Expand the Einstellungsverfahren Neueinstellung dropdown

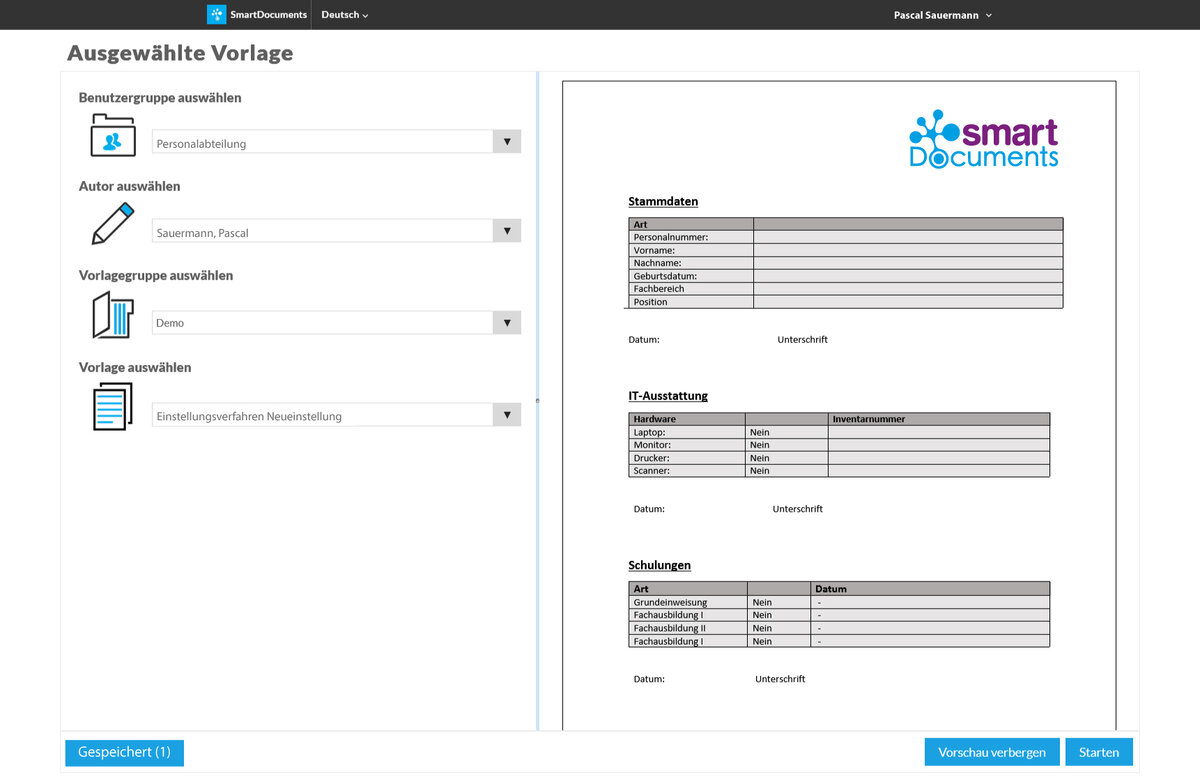point(507,416)
